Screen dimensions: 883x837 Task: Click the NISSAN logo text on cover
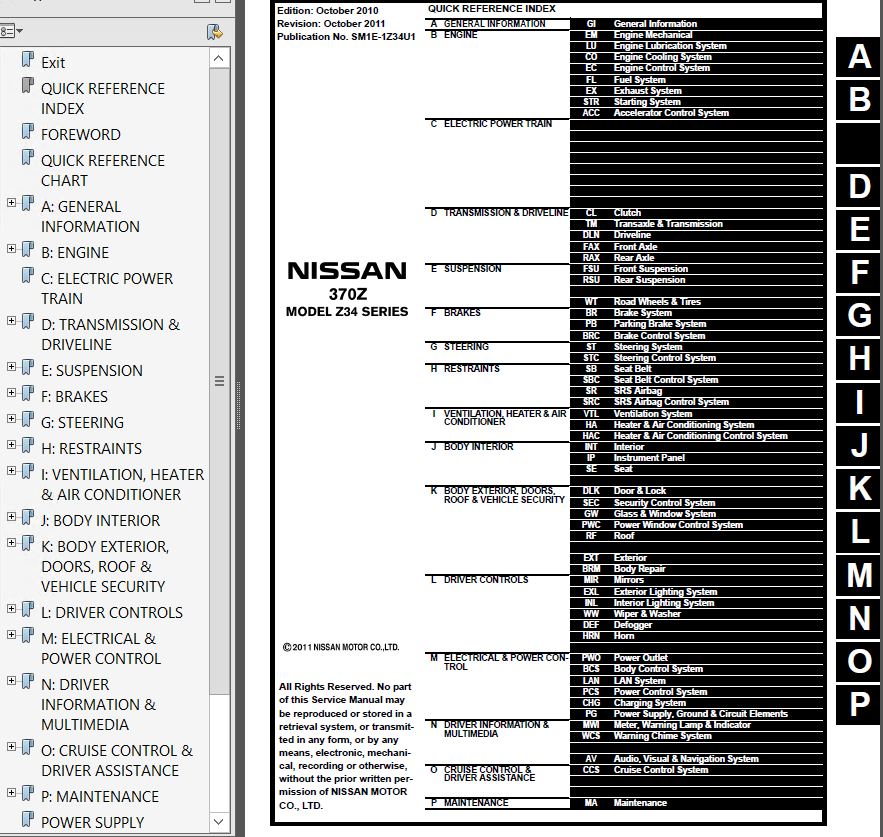(347, 271)
